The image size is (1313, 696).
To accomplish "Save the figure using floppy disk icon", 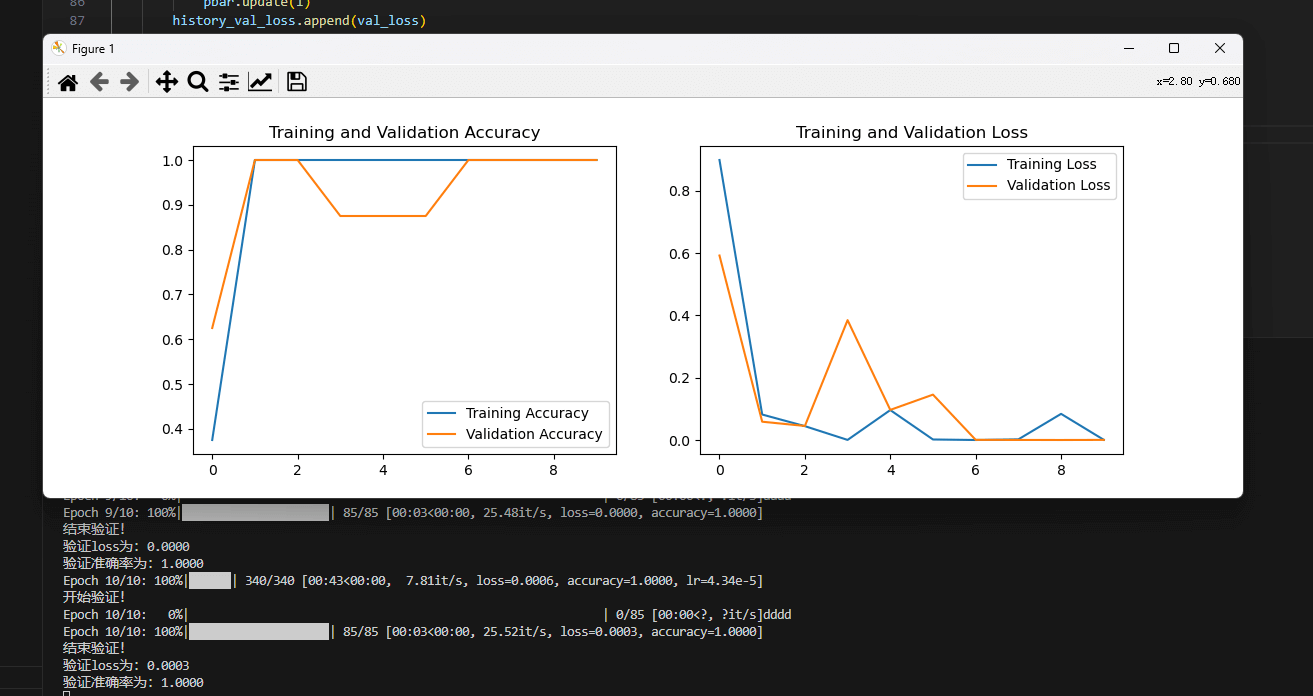I will [296, 82].
